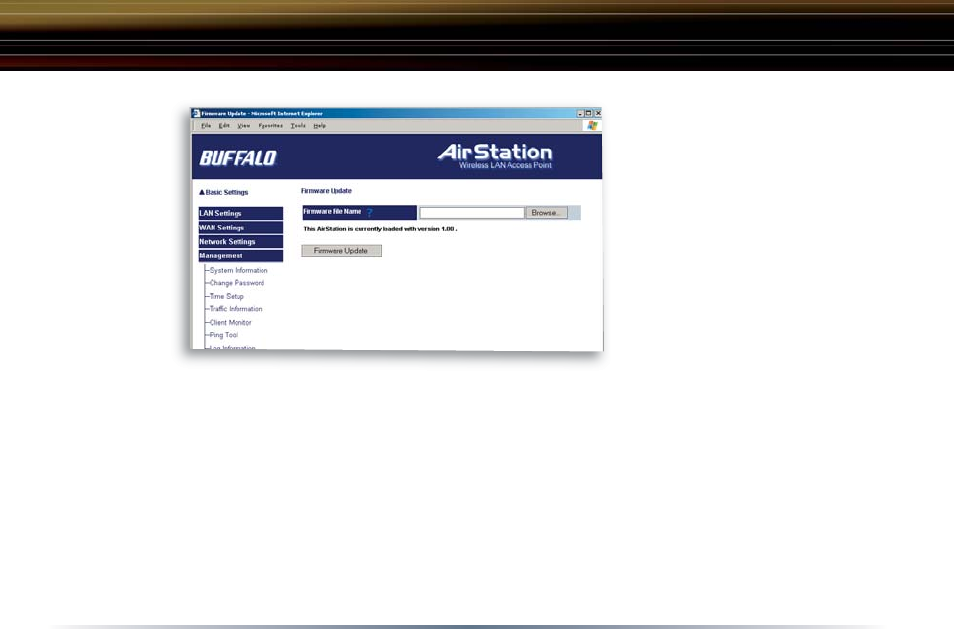Image resolution: width=954 pixels, height=629 pixels.
Task: Minimize the Internet Explorer window
Action: pos(580,113)
